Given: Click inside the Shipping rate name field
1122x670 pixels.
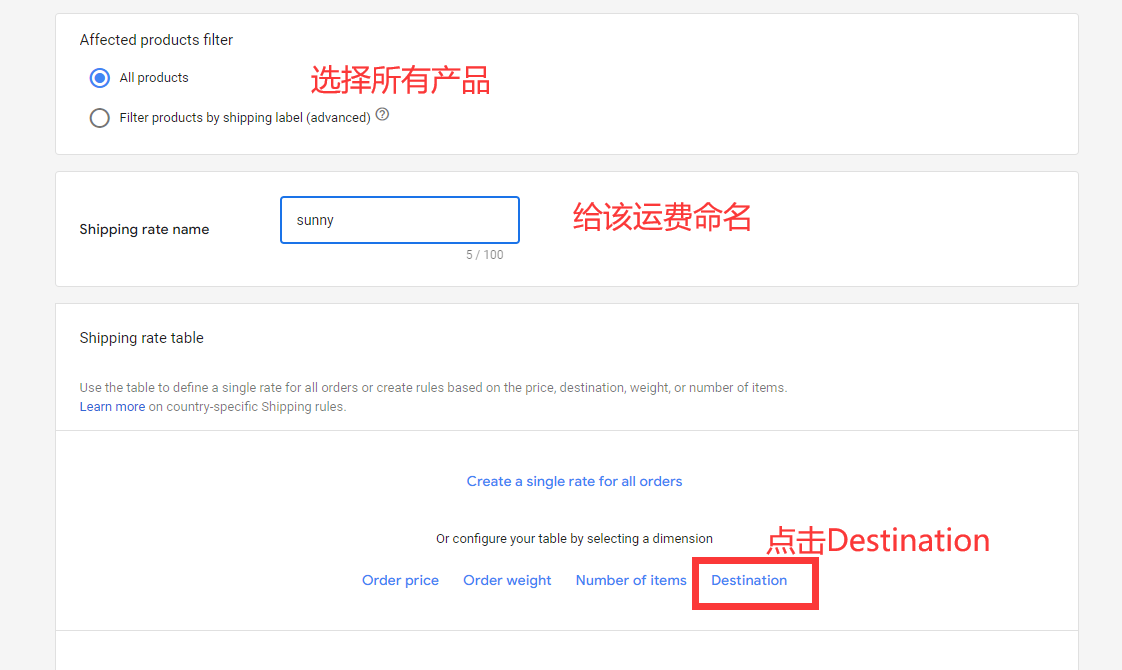Looking at the screenshot, I should point(399,219).
